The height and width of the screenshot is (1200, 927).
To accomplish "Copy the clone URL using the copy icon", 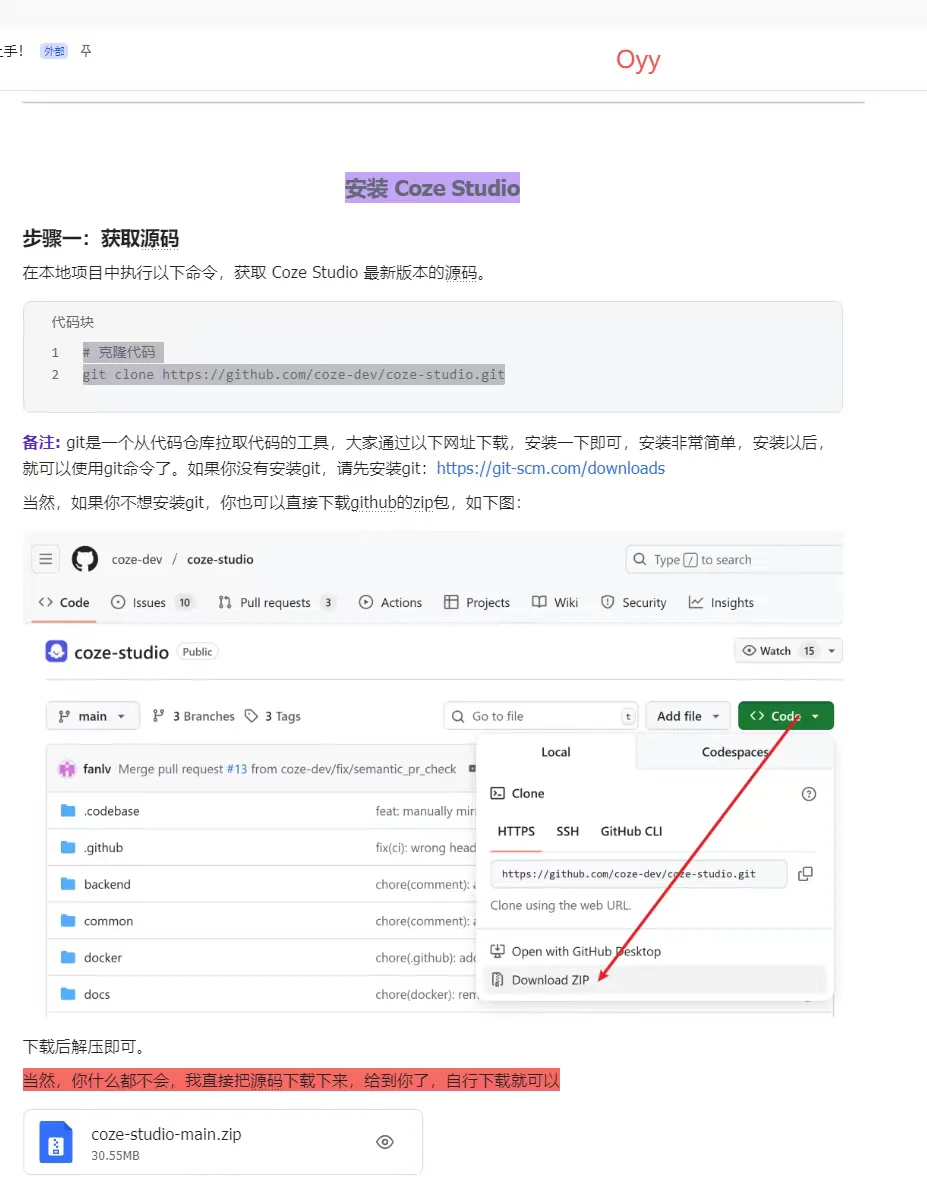I will point(805,873).
